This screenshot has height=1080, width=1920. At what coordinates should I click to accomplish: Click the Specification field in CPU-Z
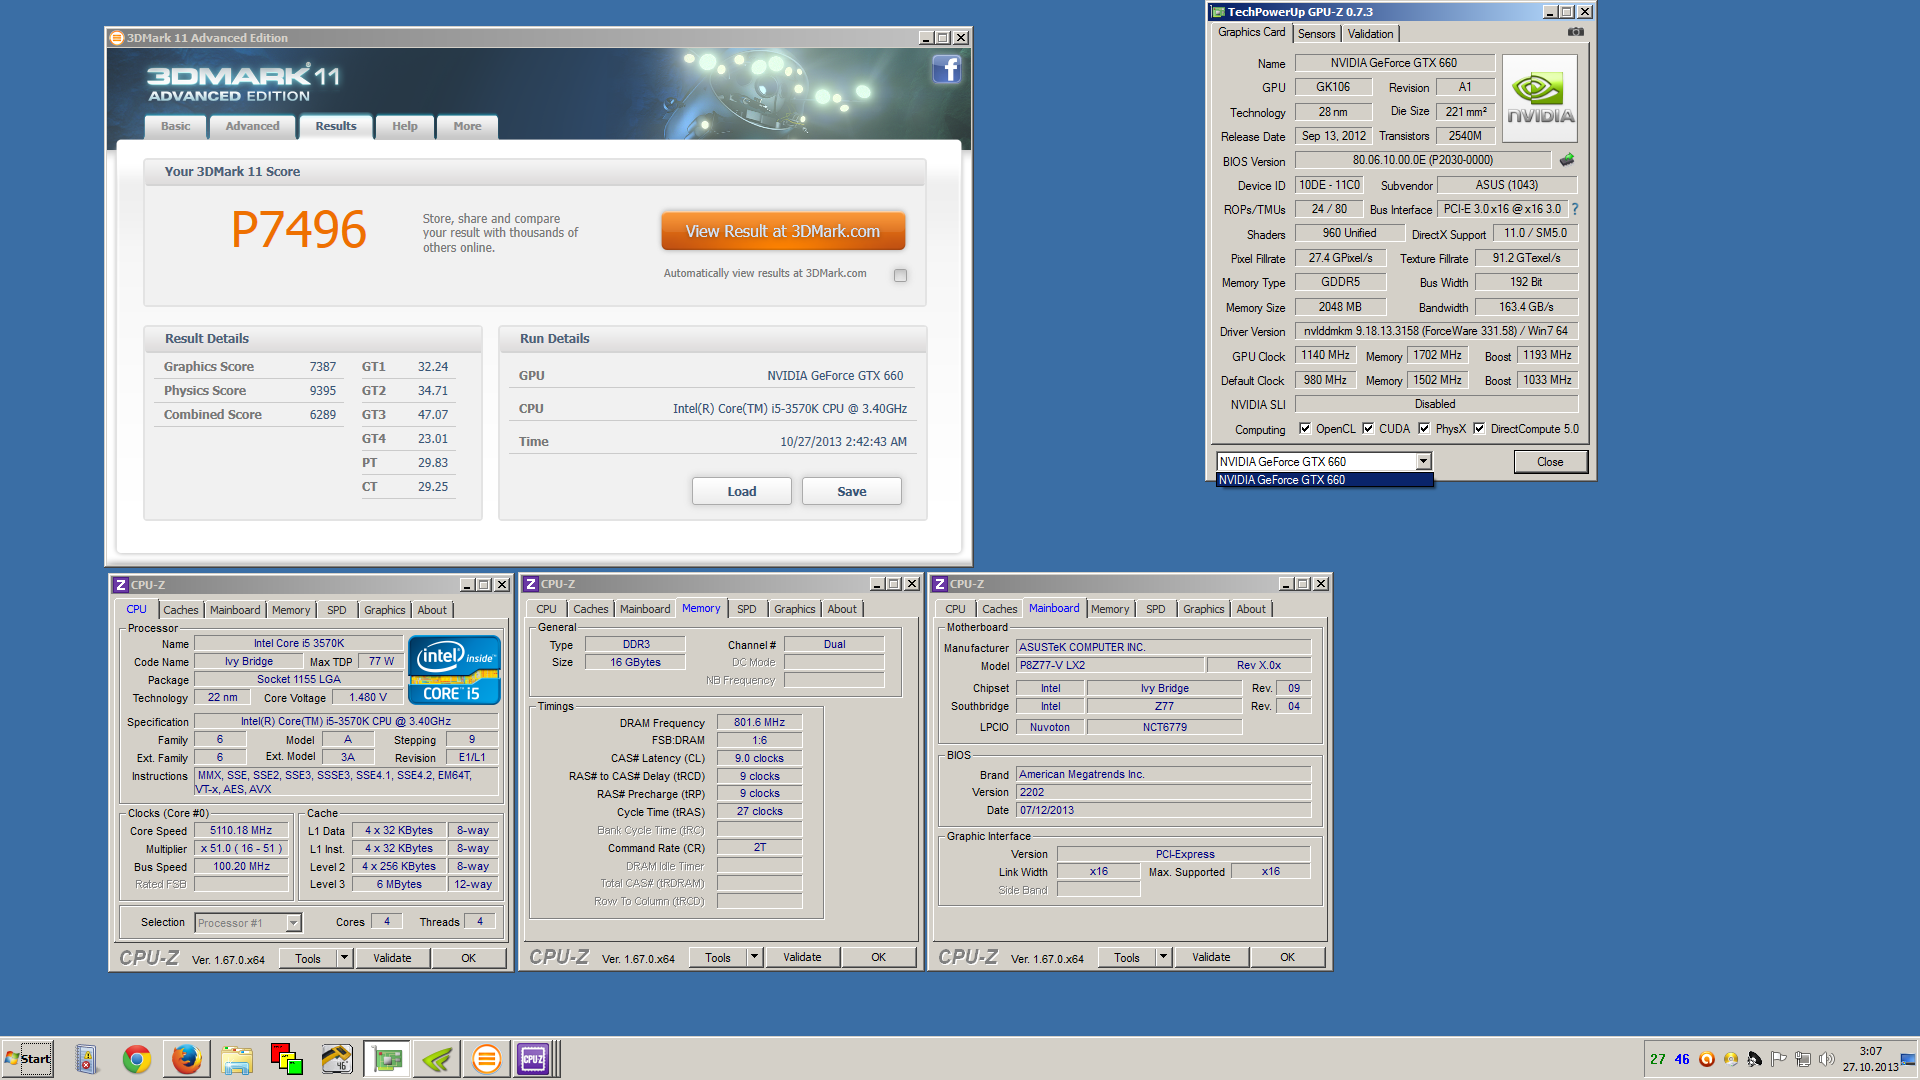click(x=346, y=721)
